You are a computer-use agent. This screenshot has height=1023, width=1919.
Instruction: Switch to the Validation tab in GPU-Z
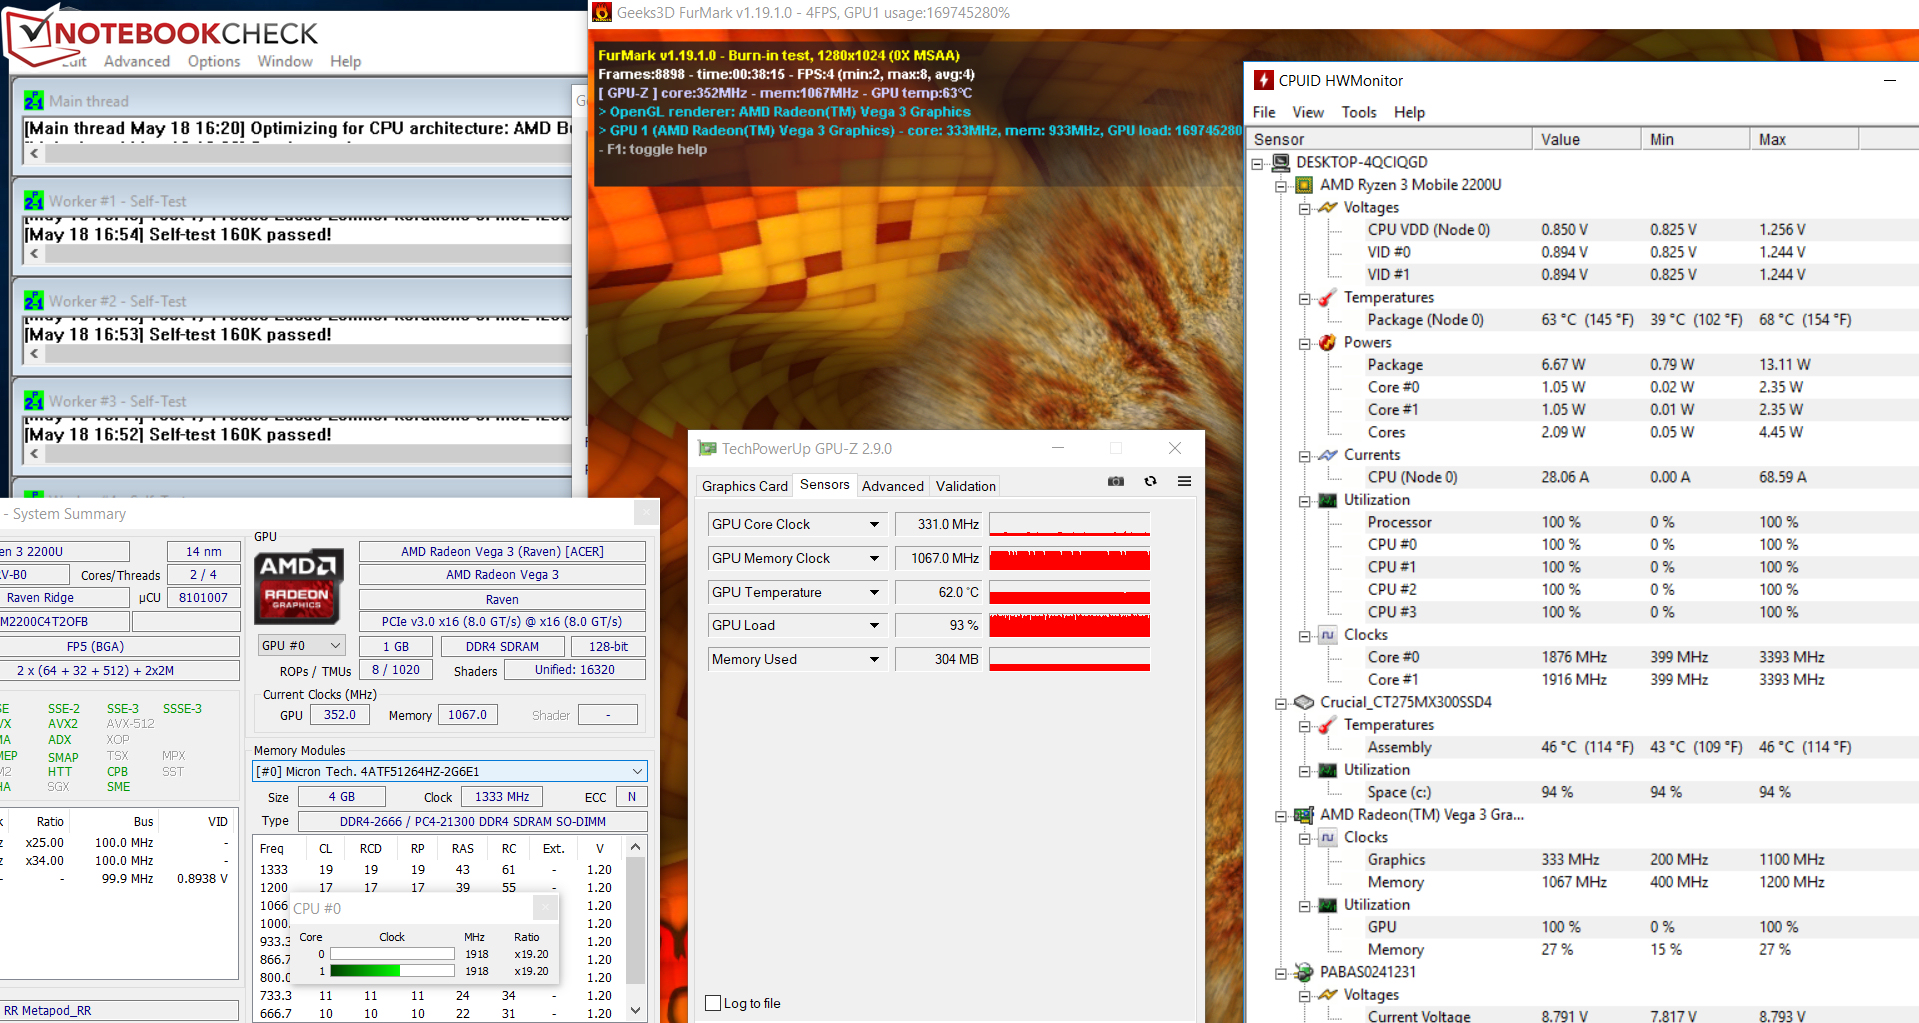click(x=966, y=486)
